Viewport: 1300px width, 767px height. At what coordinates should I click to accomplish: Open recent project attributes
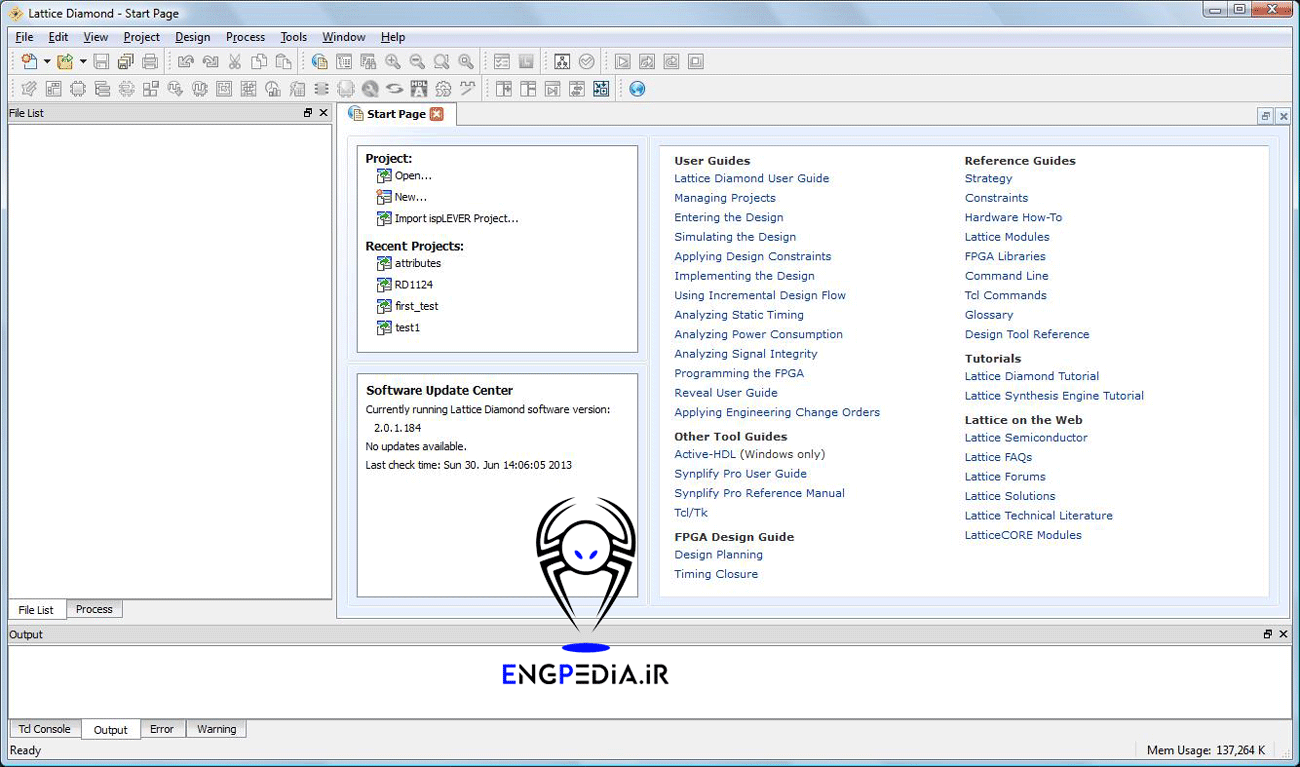(418, 263)
